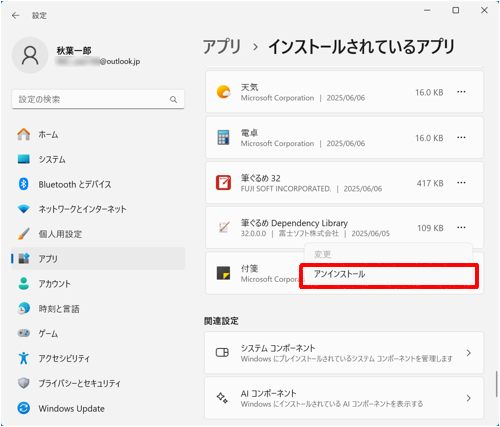The height and width of the screenshot is (427, 500).
Task: Click the AI コンポーネント sparkle icon
Action: coord(222,398)
